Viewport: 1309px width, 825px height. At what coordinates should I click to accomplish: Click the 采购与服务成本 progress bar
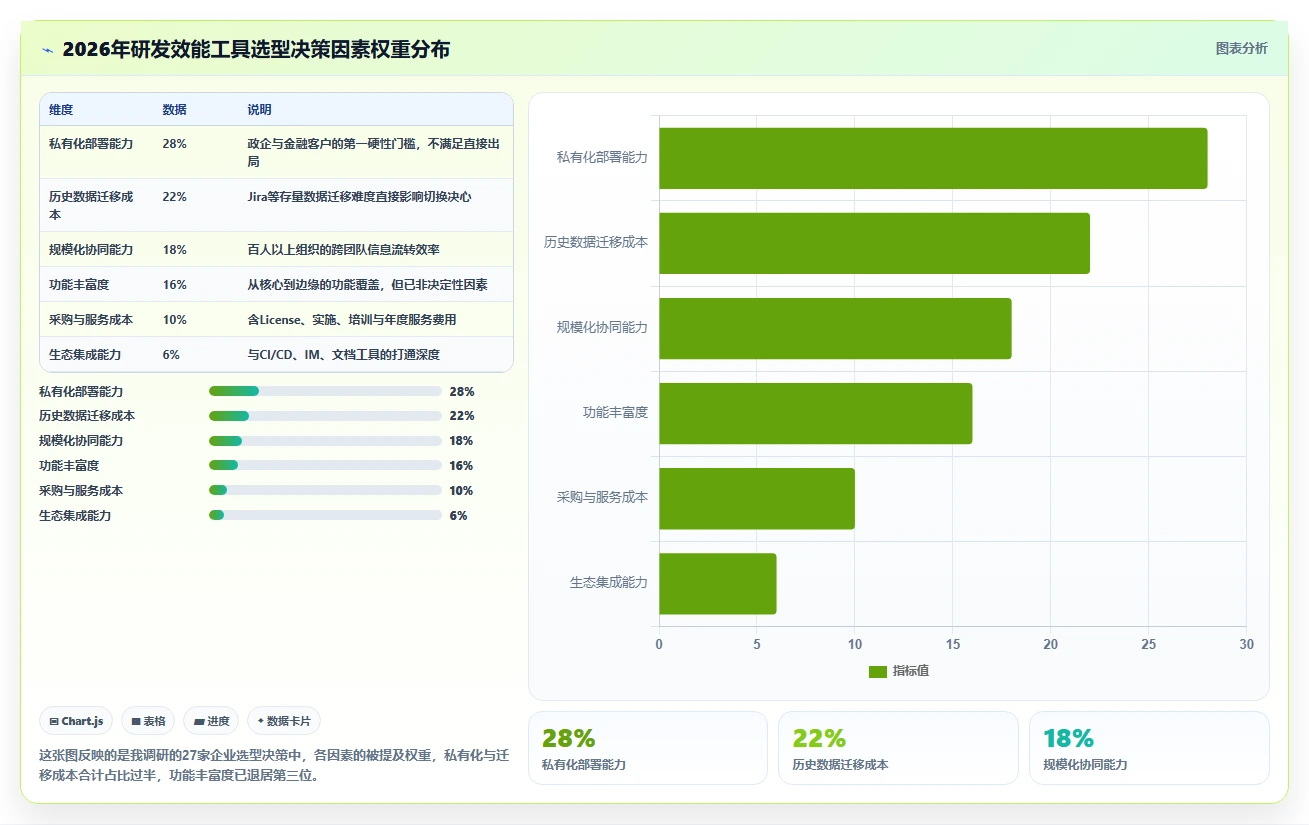point(325,491)
